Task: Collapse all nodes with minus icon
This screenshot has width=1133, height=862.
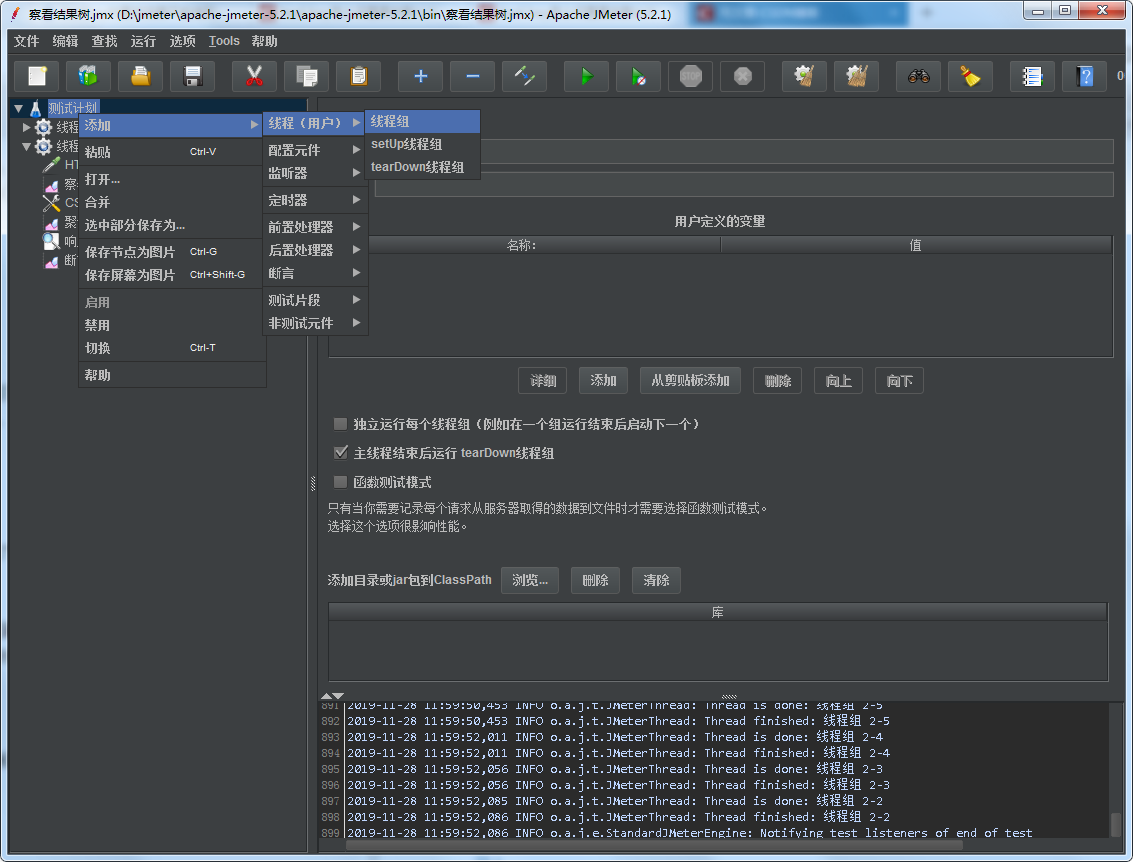Action: click(x=473, y=76)
